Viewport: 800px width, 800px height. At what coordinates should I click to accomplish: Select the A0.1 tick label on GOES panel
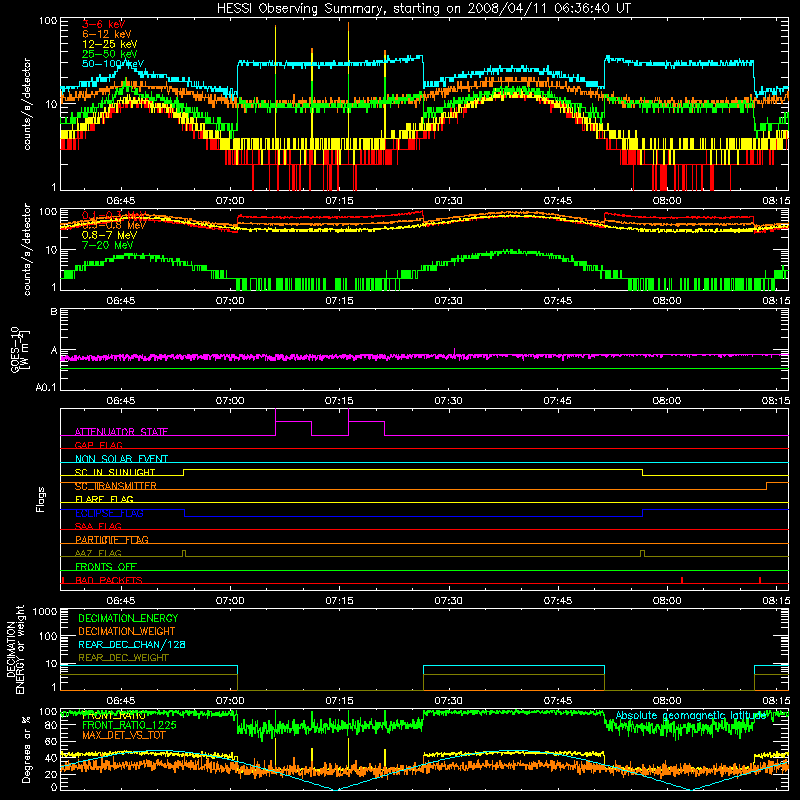(x=46, y=387)
